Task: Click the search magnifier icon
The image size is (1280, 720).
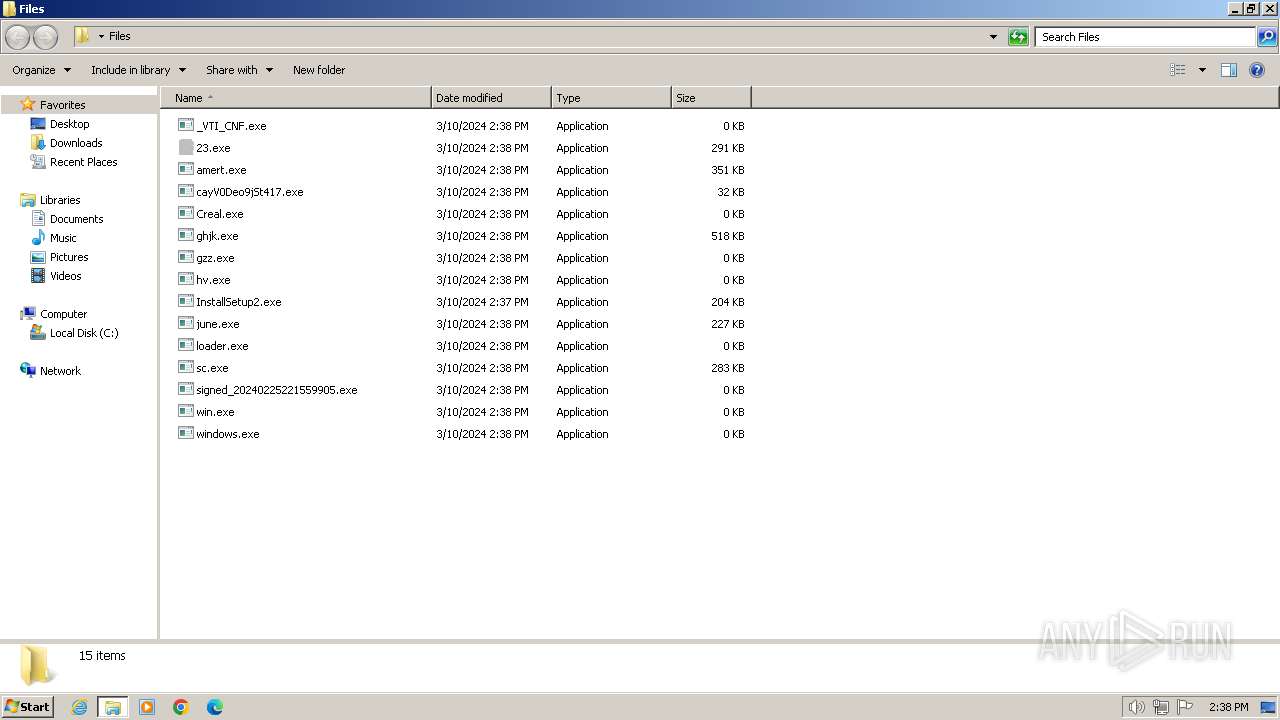Action: [x=1267, y=37]
